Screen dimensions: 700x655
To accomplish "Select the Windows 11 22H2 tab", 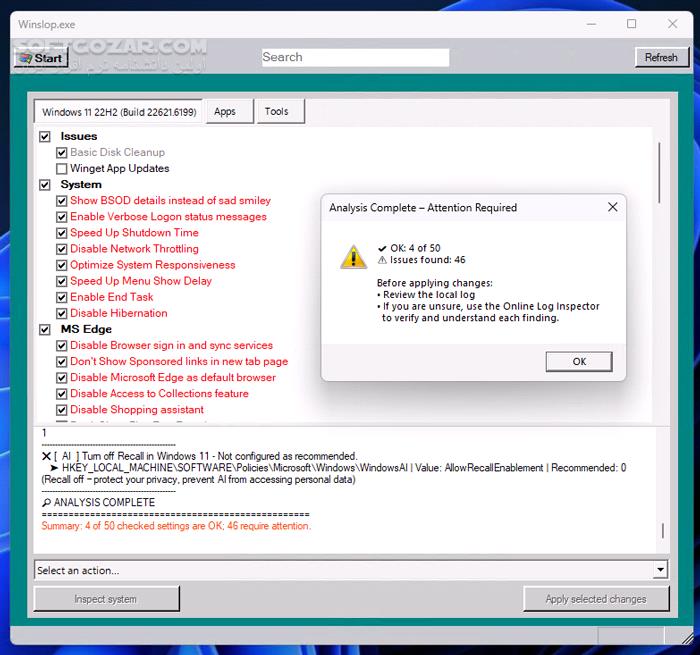I will point(119,112).
